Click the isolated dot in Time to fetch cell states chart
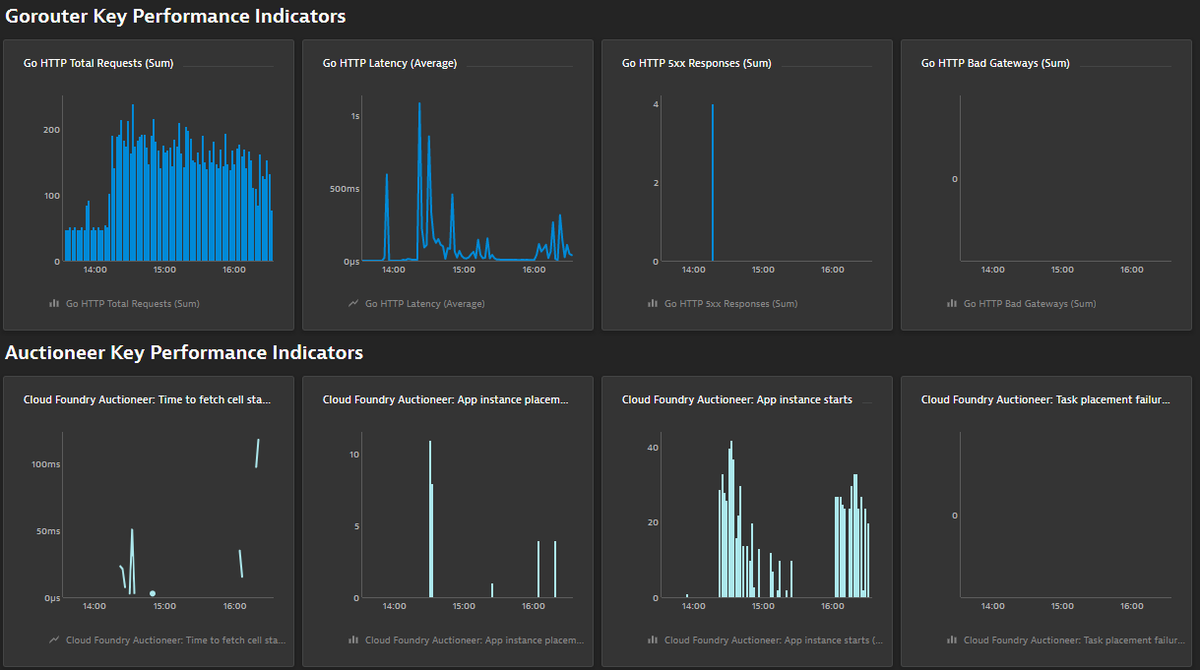The image size is (1200, 670). (x=152, y=593)
